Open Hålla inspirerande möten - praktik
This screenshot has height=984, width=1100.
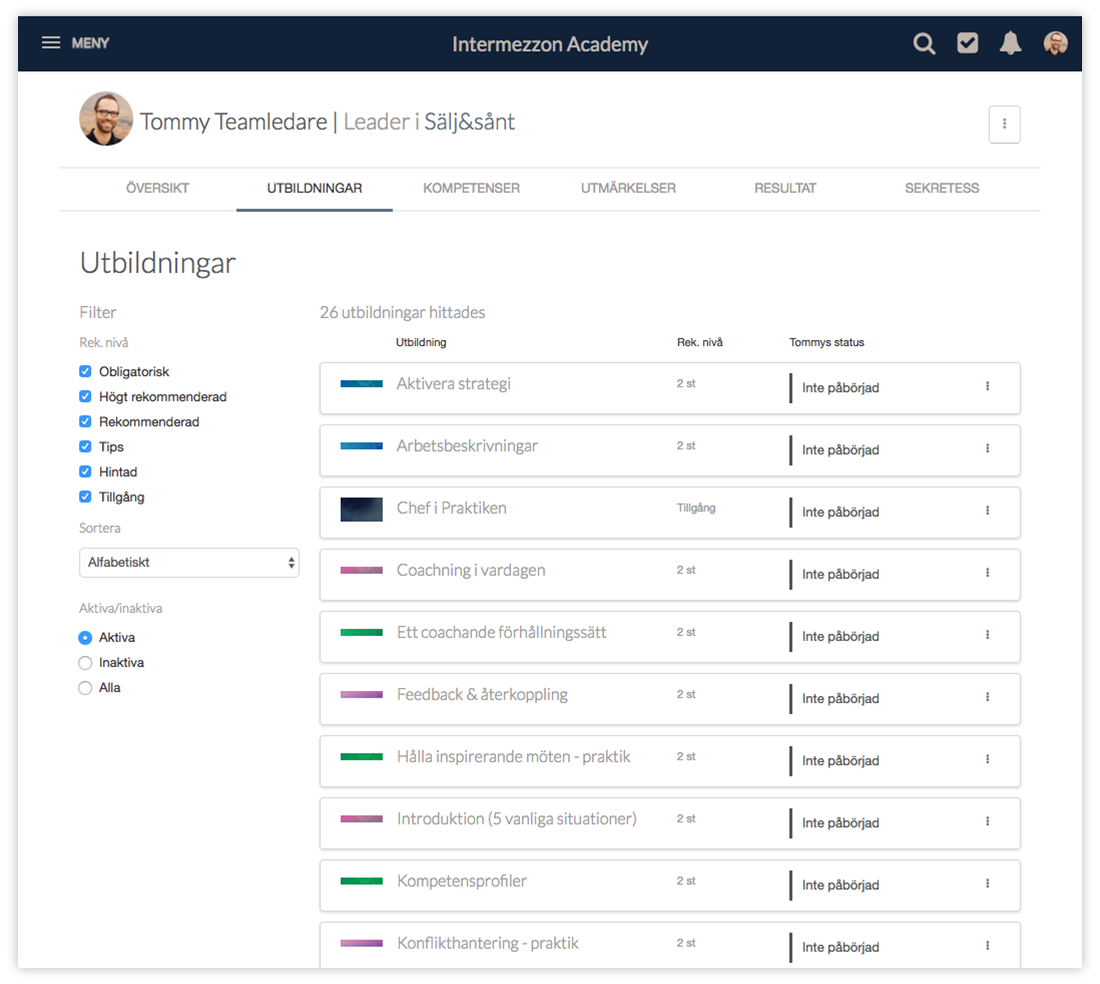[x=514, y=757]
